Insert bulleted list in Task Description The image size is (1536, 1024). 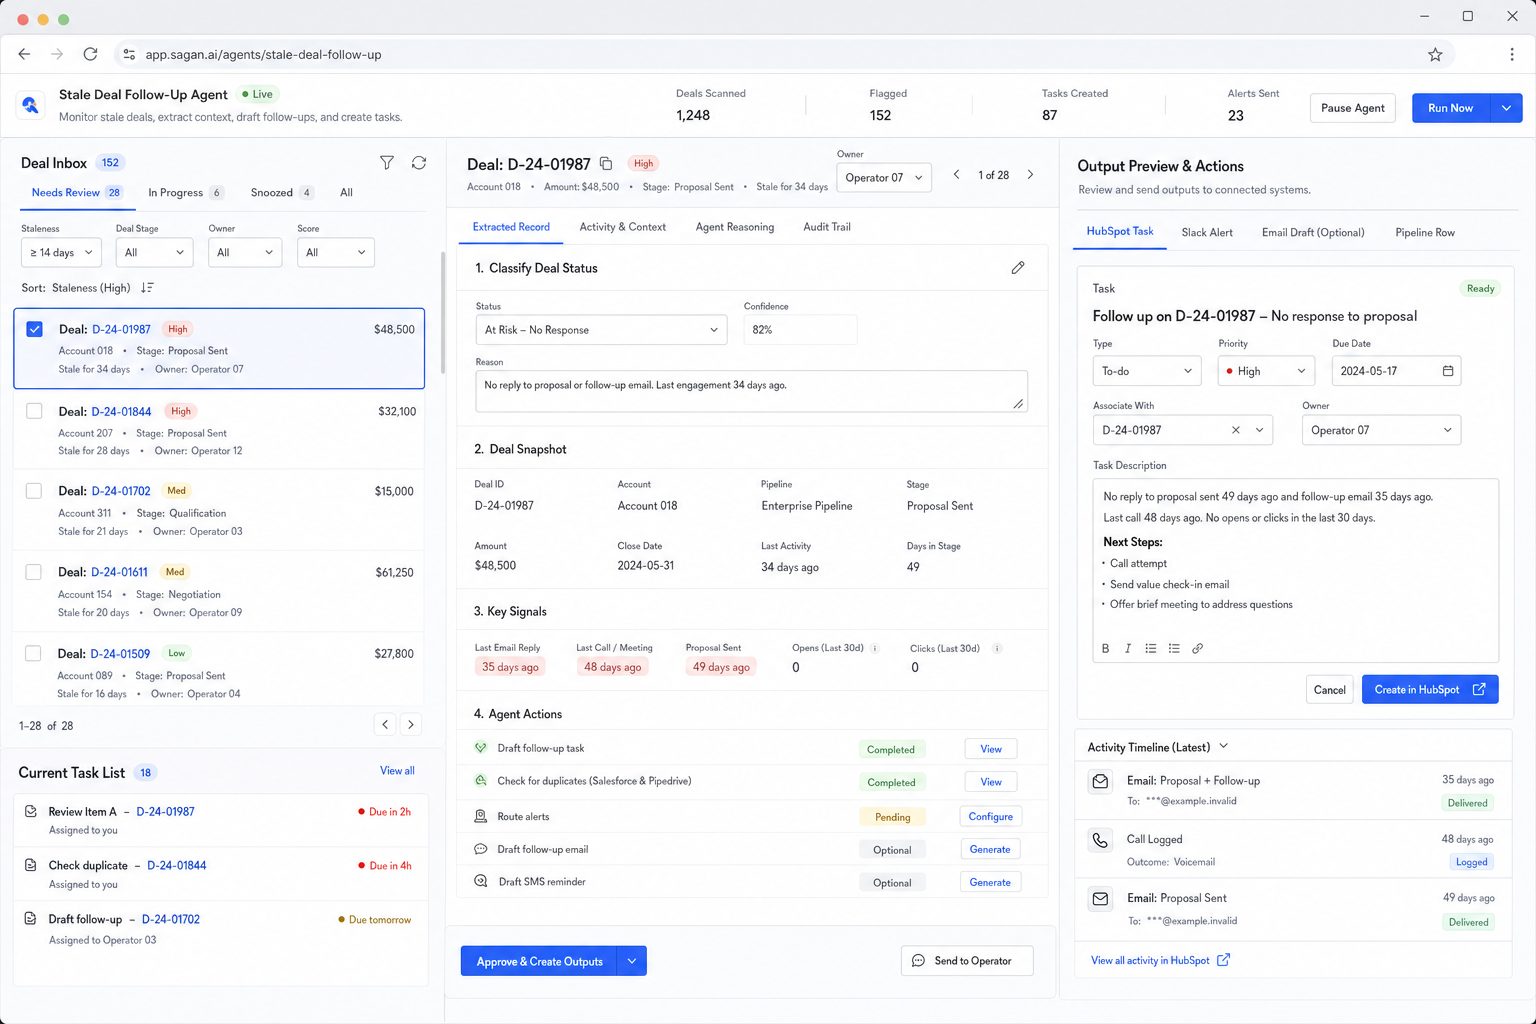[1151, 648]
